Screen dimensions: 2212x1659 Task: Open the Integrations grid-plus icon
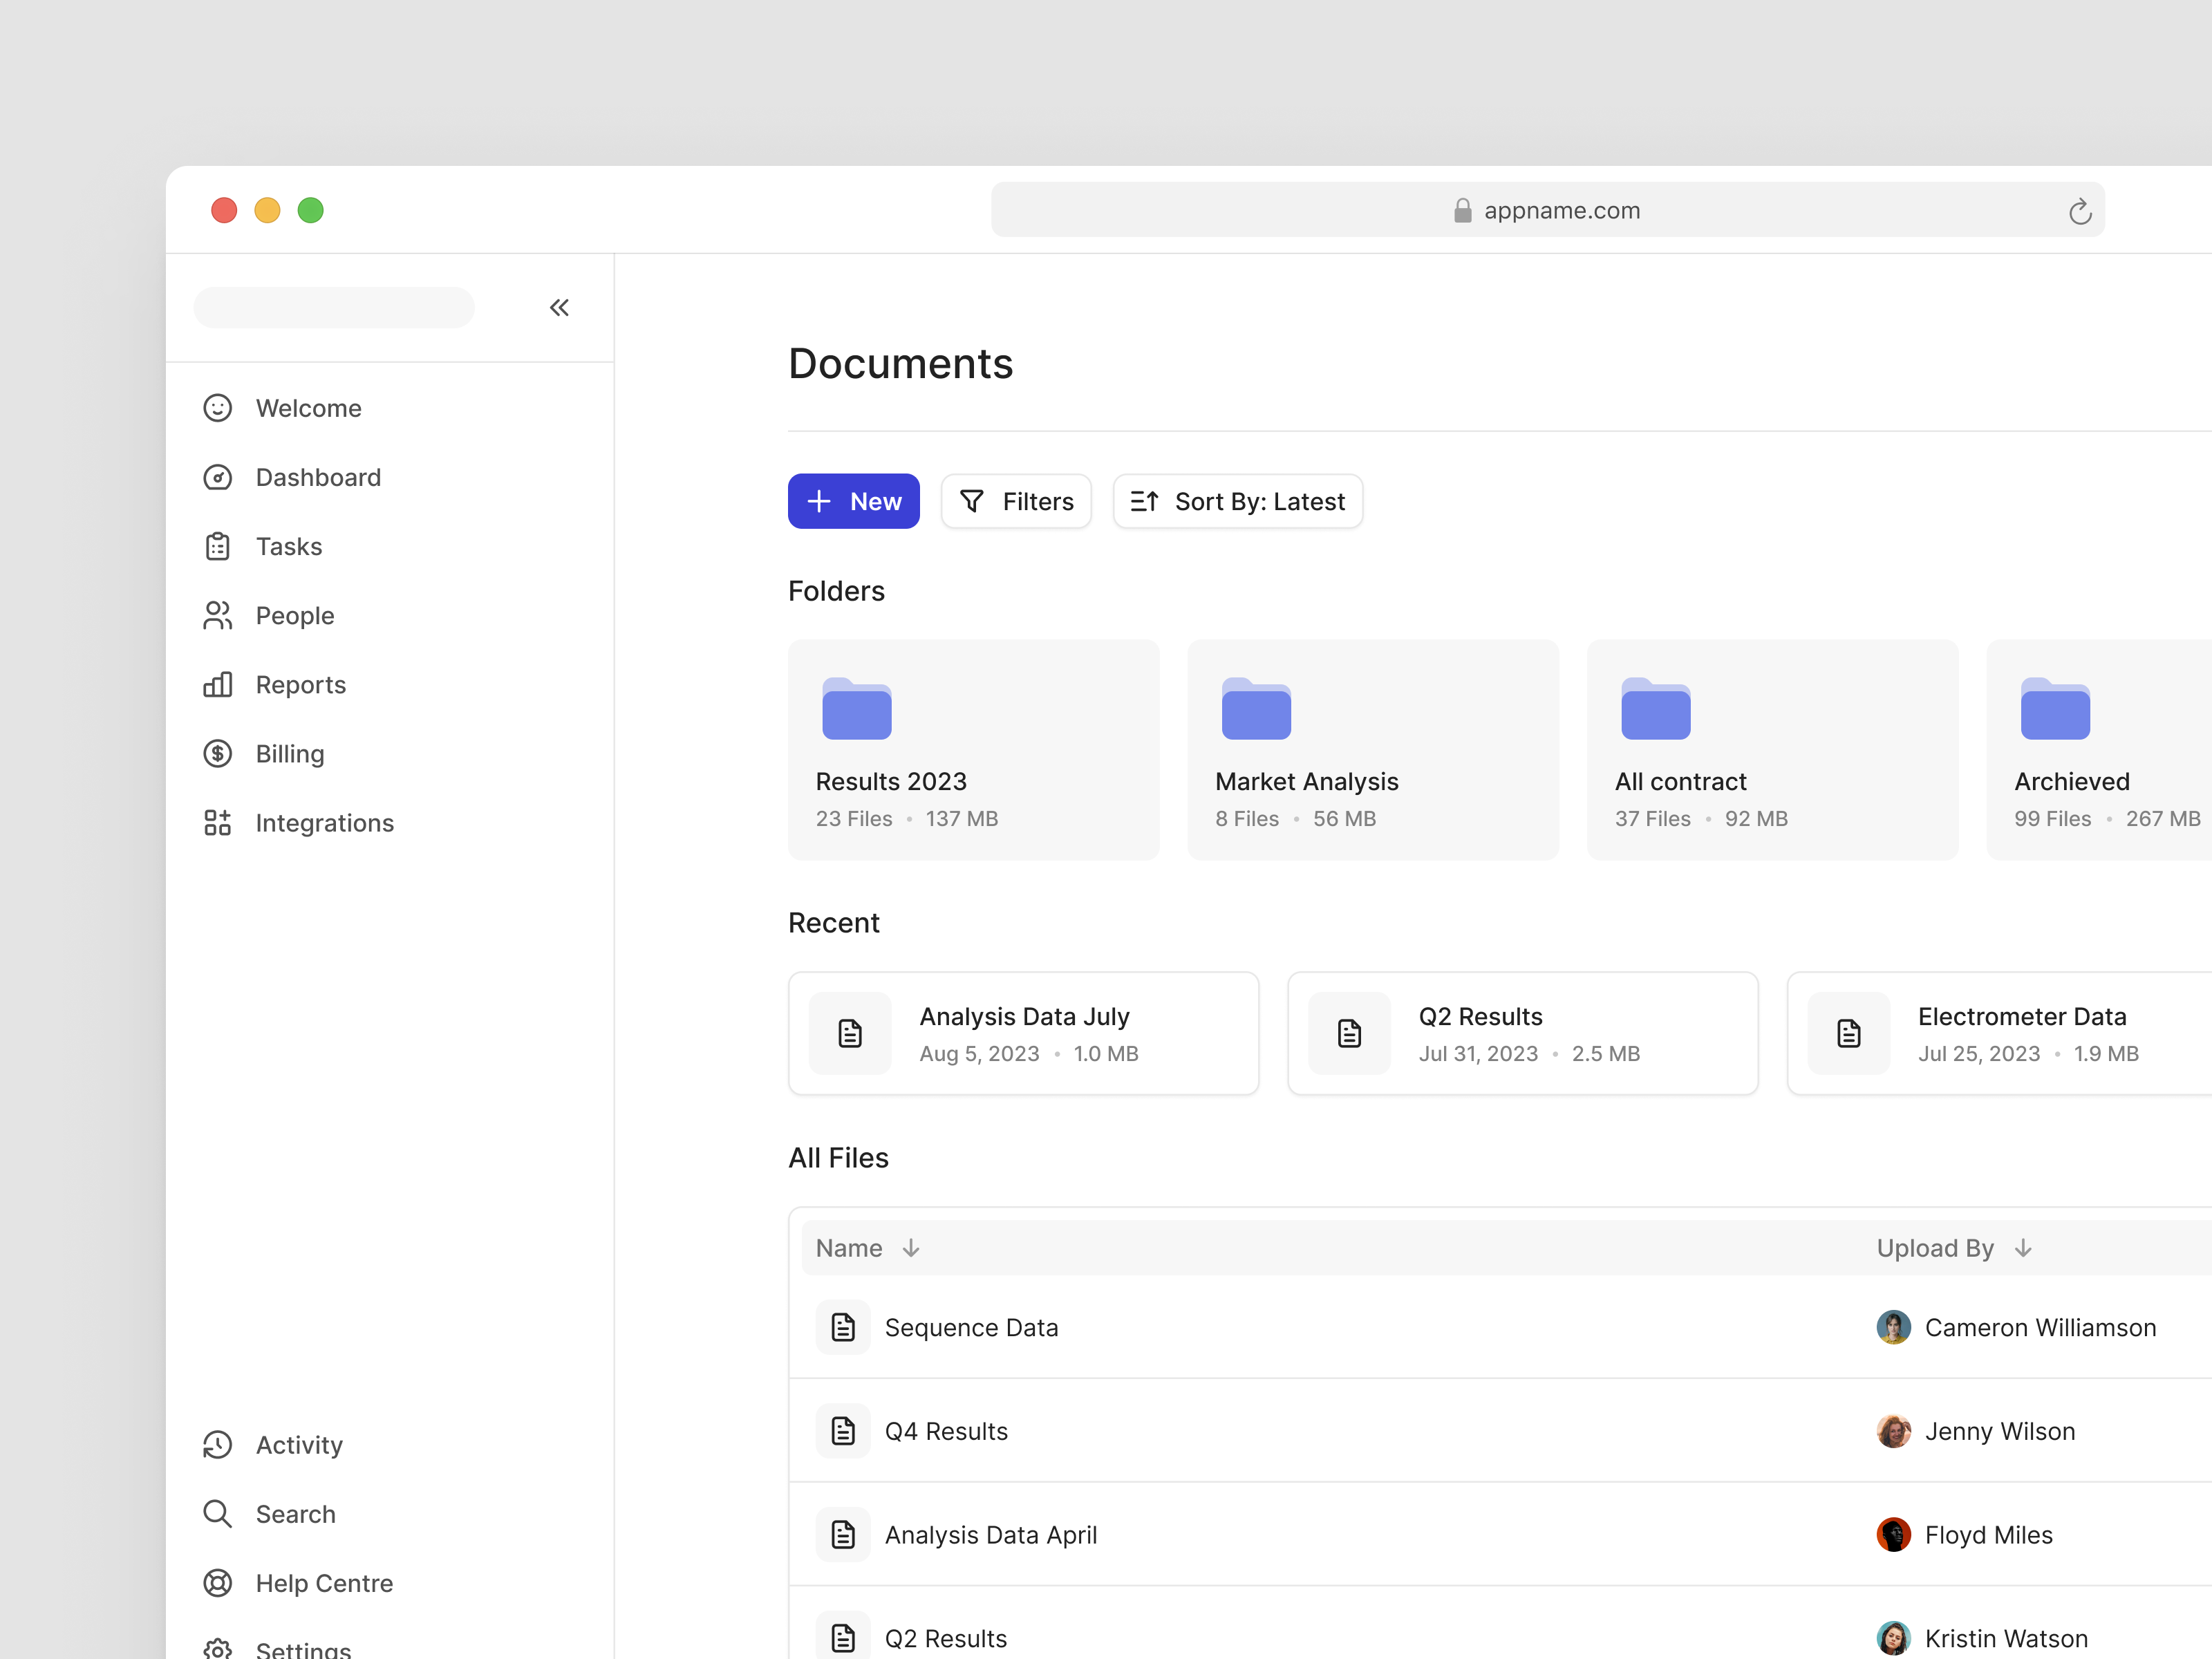(217, 822)
